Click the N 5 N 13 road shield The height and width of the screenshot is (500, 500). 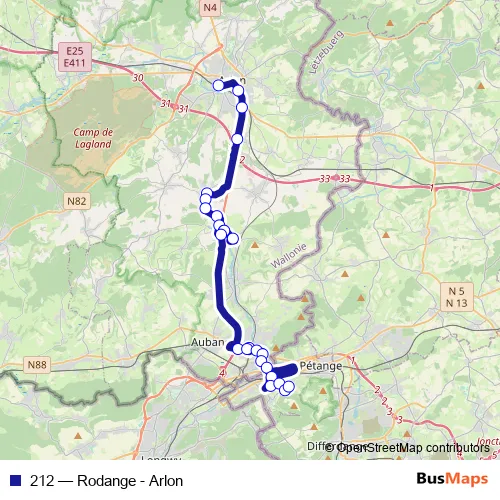pos(457,297)
